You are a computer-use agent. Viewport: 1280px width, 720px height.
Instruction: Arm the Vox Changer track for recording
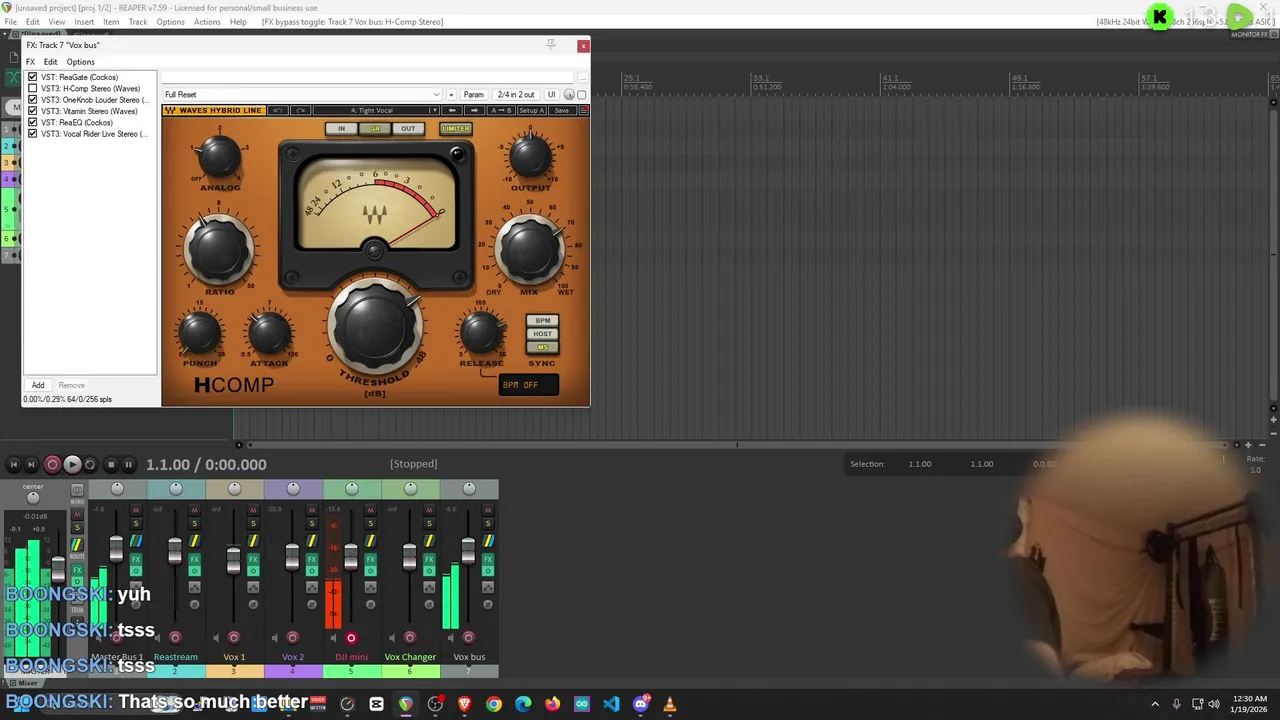pos(410,638)
